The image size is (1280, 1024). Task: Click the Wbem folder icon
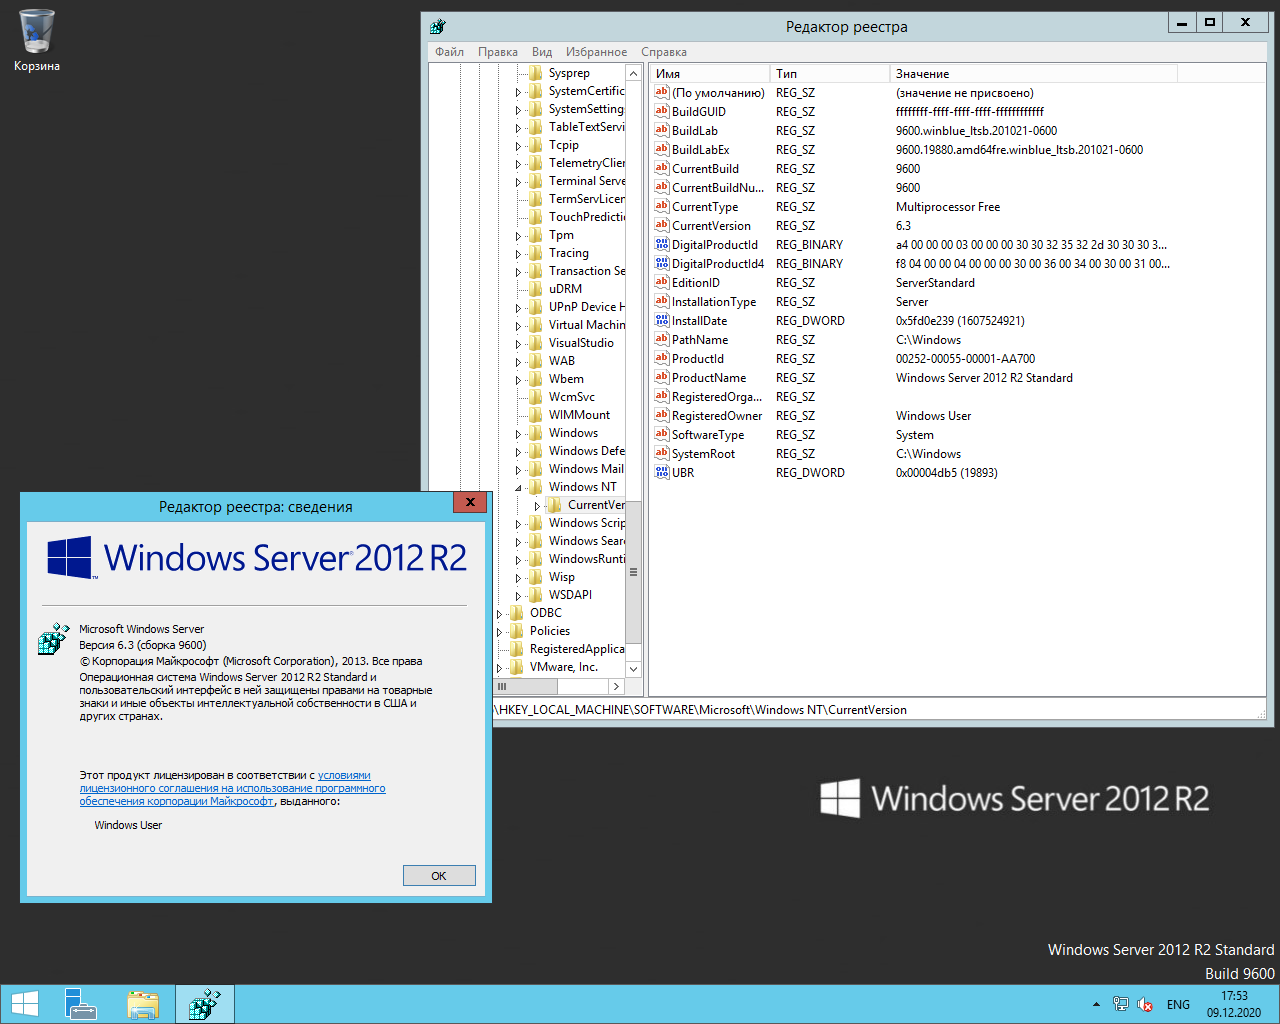tap(536, 379)
